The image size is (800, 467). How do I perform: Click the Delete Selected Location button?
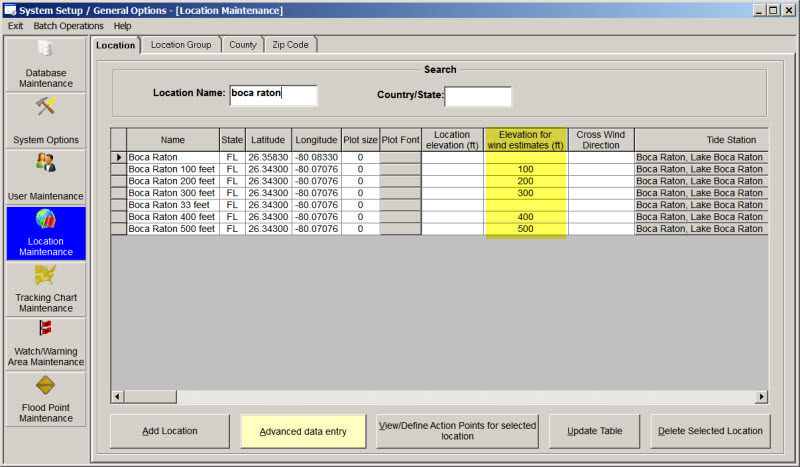pyautogui.click(x=710, y=431)
